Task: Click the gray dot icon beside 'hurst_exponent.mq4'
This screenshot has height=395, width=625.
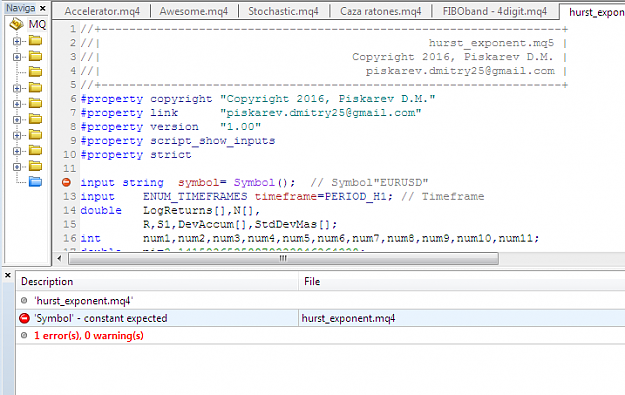Action: point(24,301)
